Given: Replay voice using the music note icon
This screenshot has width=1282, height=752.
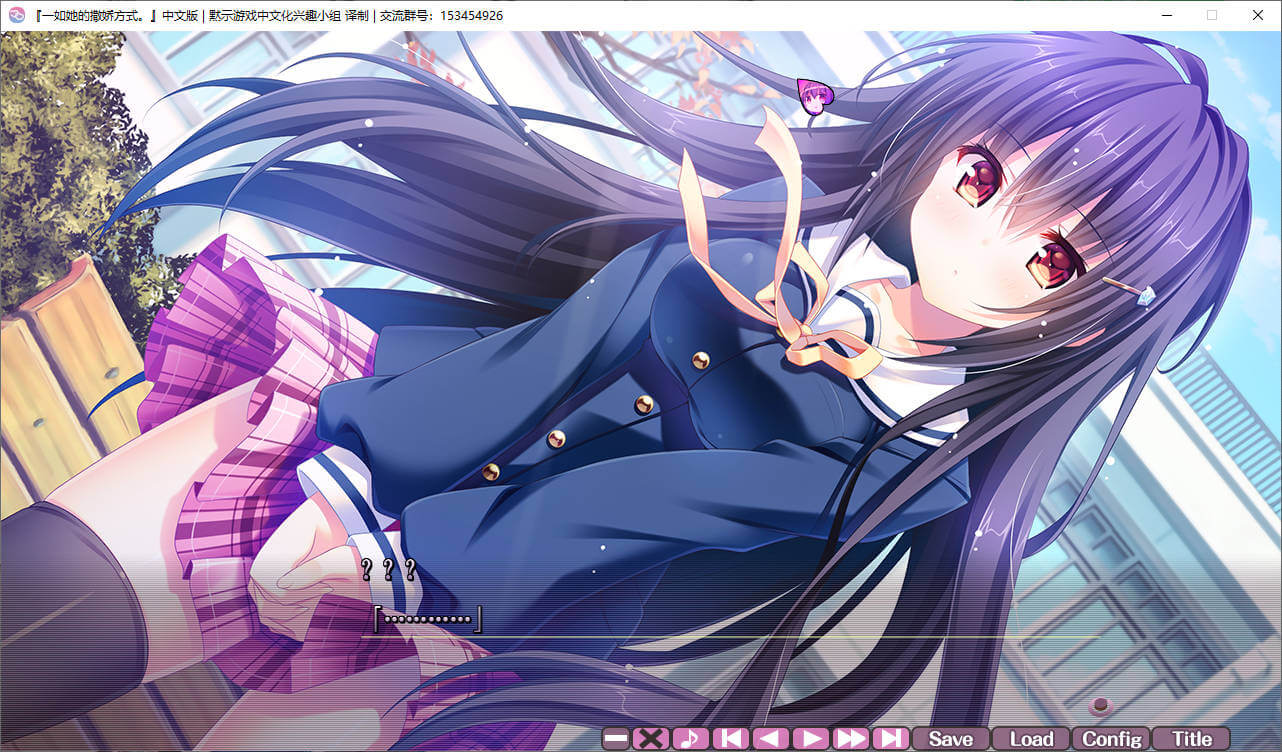Looking at the screenshot, I should pyautogui.click(x=690, y=739).
